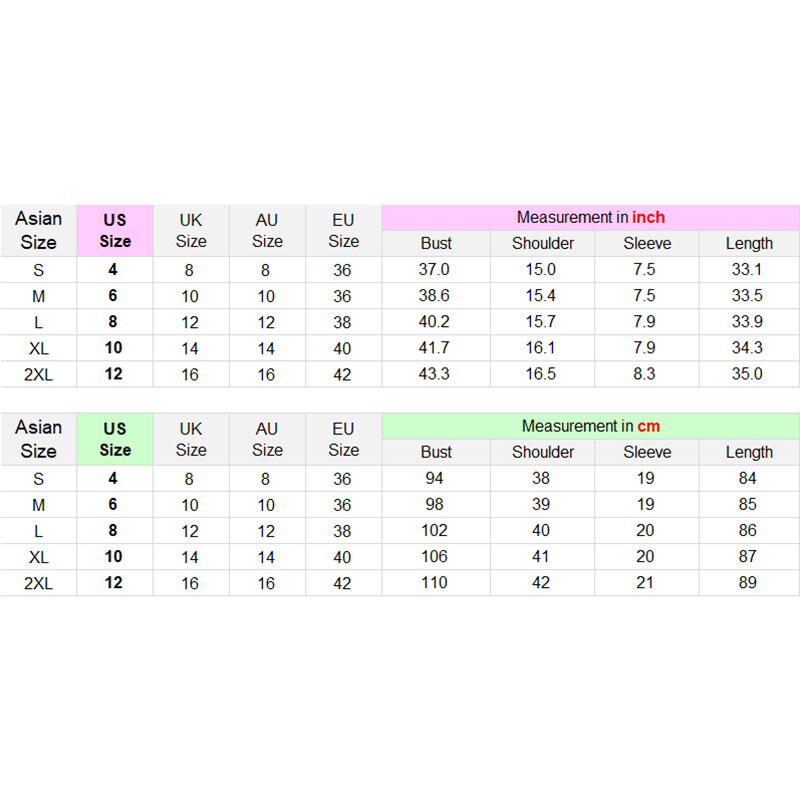Image resolution: width=800 pixels, height=800 pixels.
Task: Click the AU Size header in cm table
Action: pyautogui.click(x=267, y=439)
